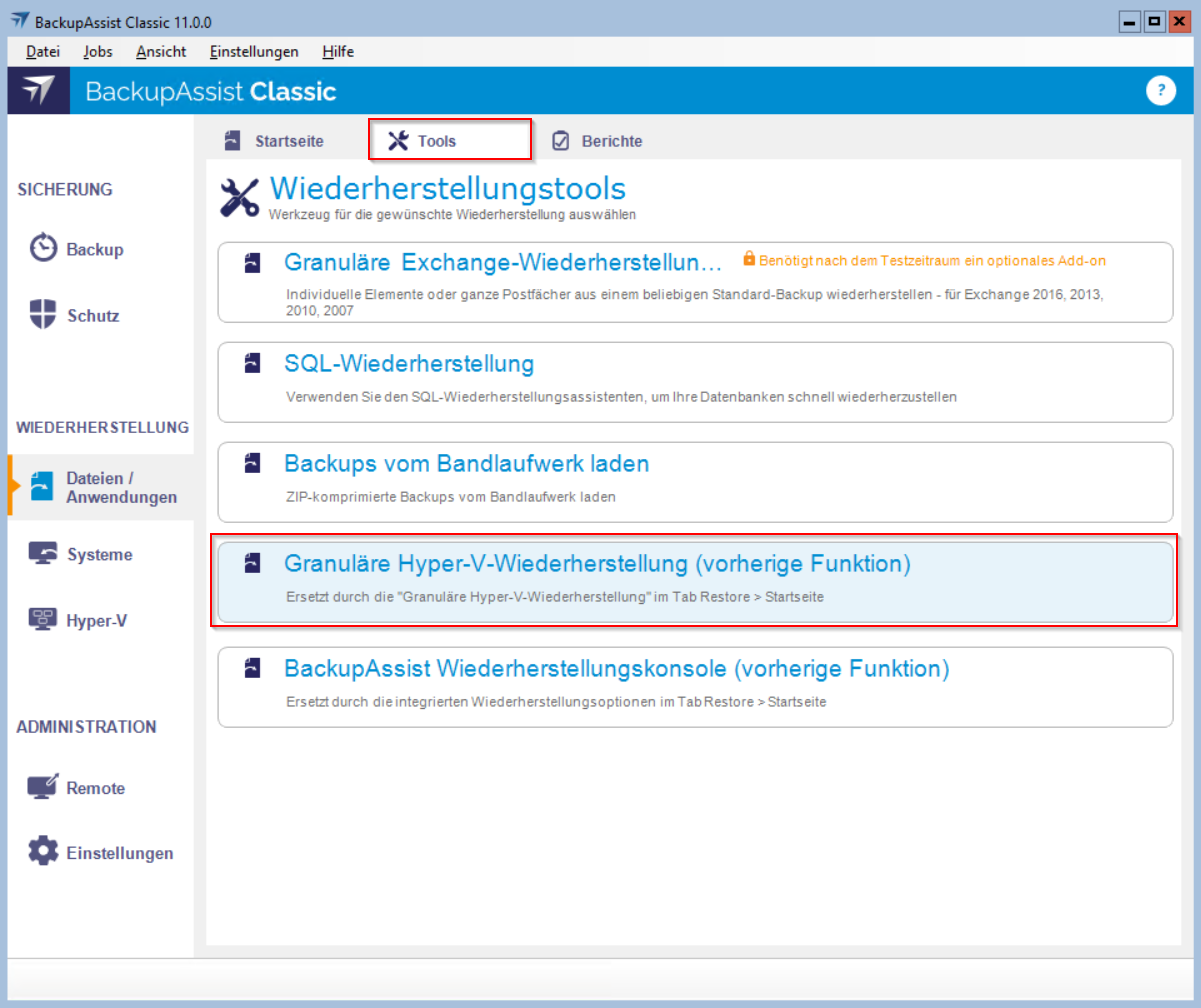Viewport: 1201px width, 1008px height.
Task: Click the BackupAssist logo icon in header
Action: tap(38, 91)
